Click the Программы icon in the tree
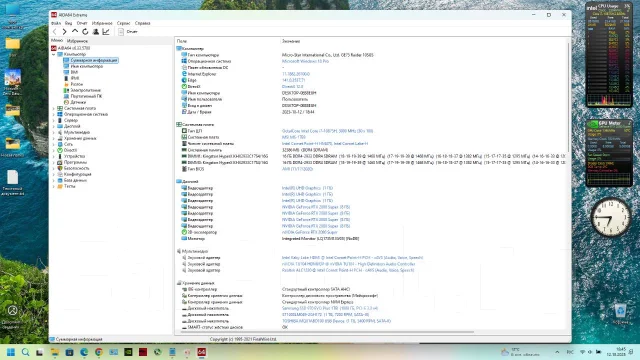640x360 pixels. [x=60, y=162]
